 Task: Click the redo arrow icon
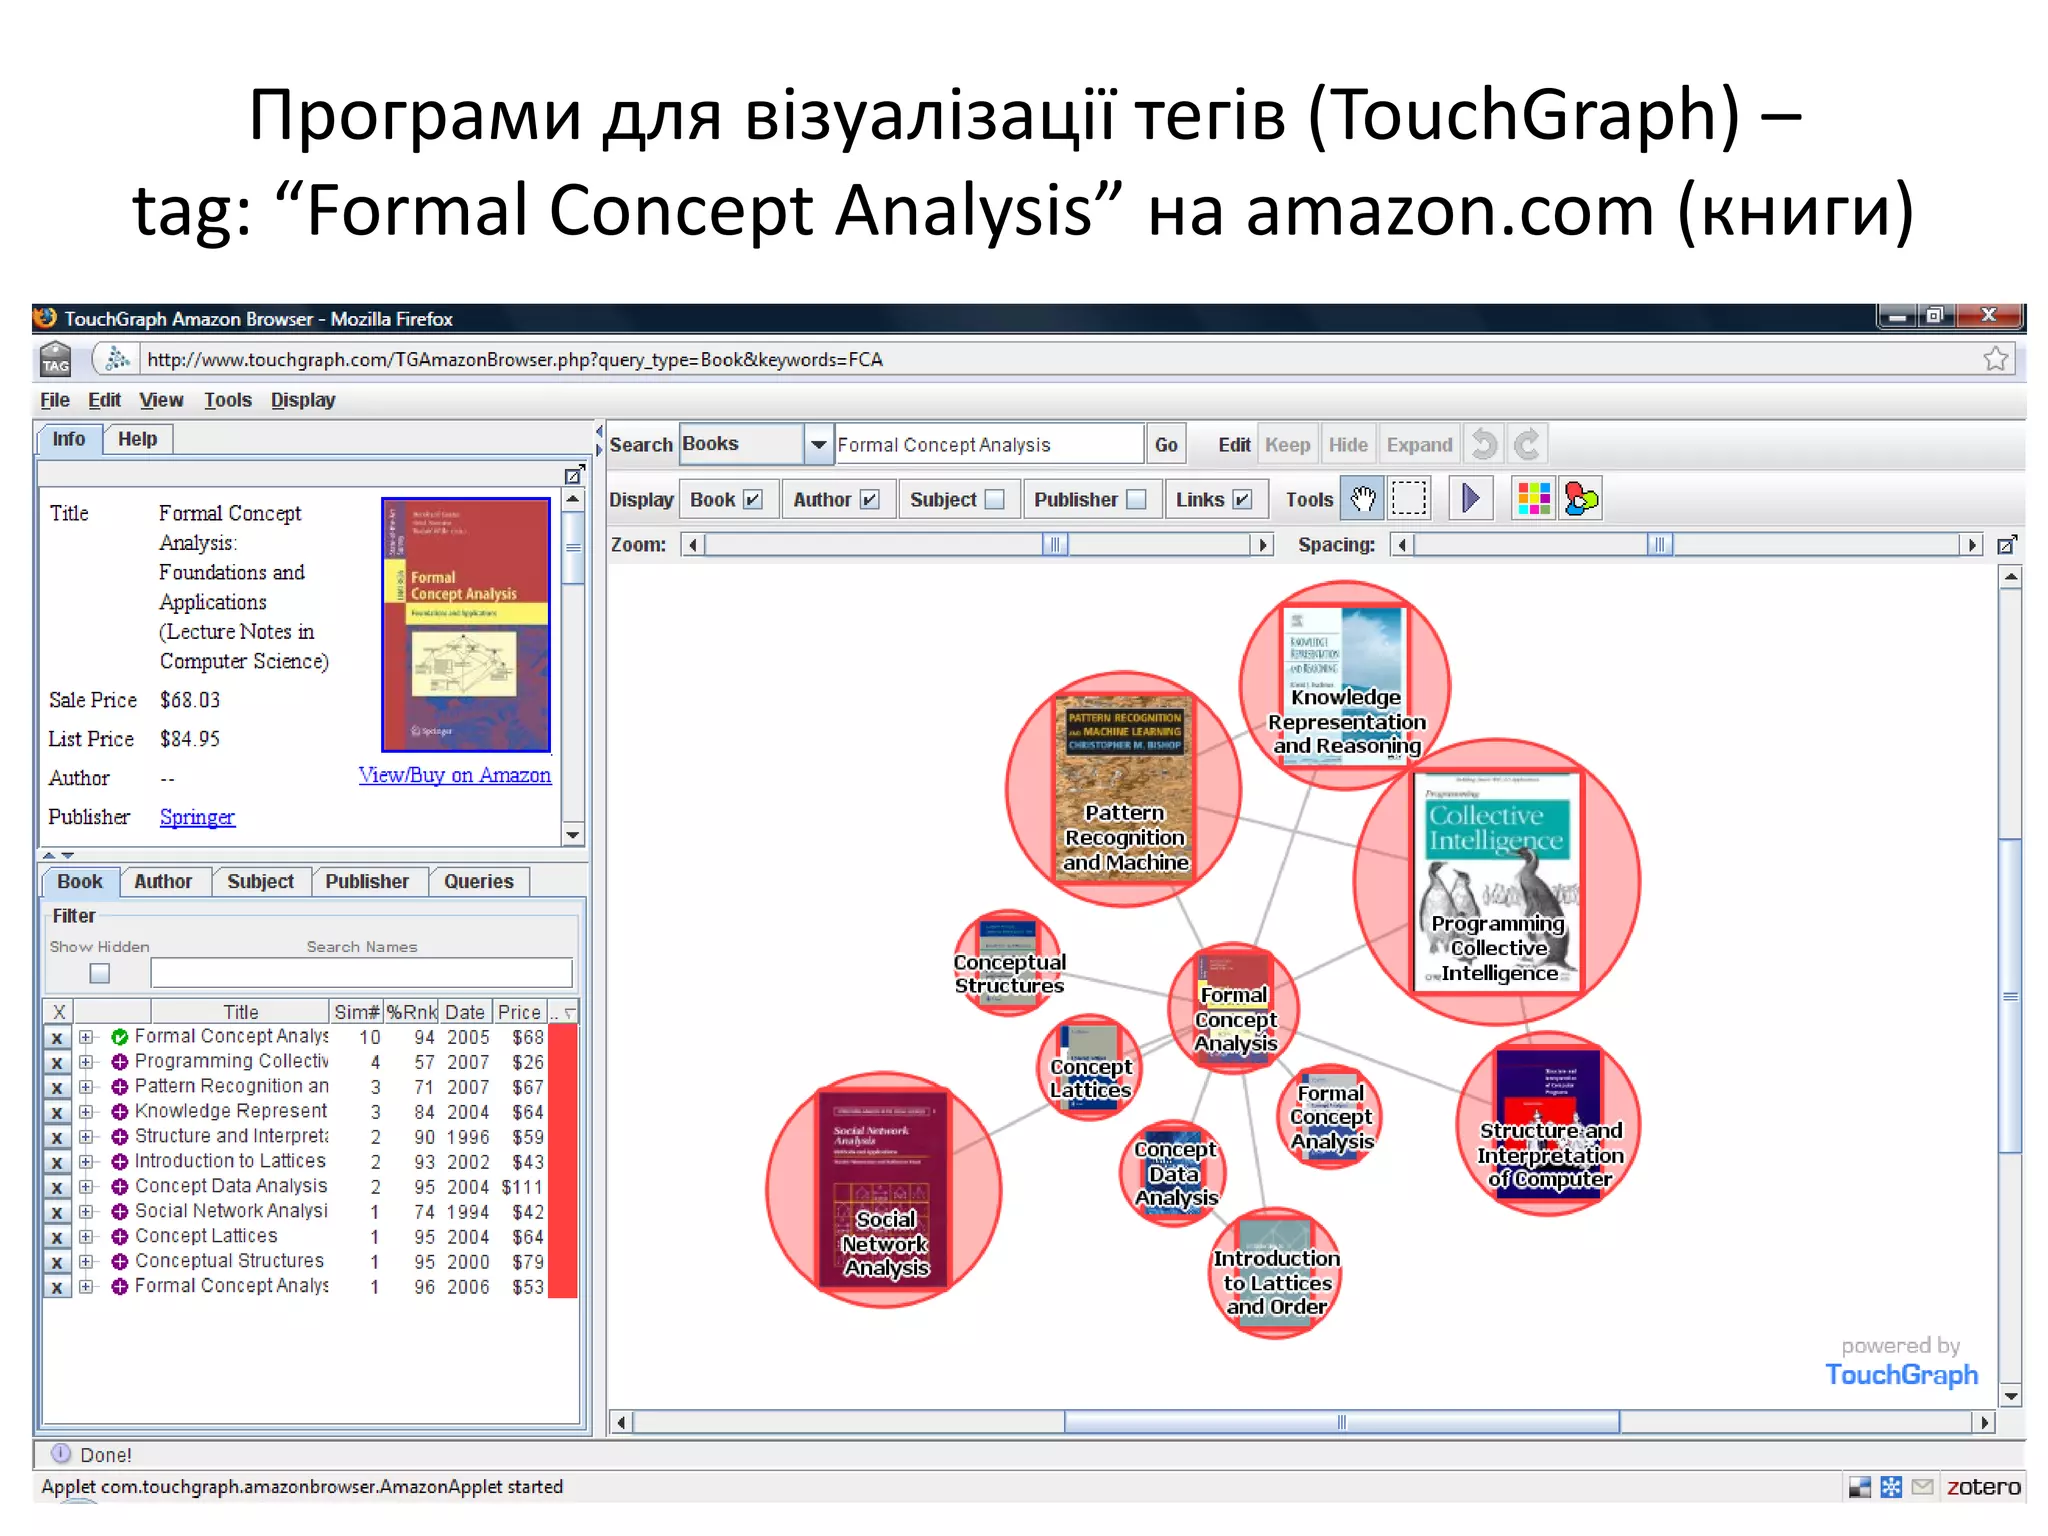(1527, 444)
